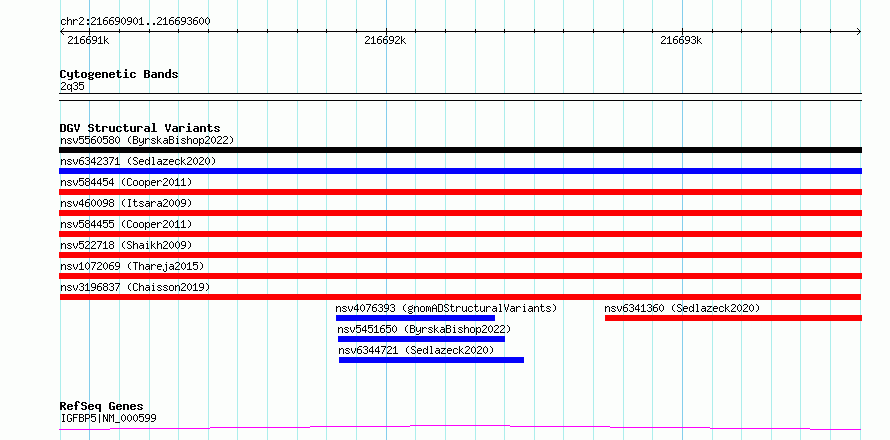Select the Cytogenetic Bands track title
890x440 pixels.
click(119, 74)
